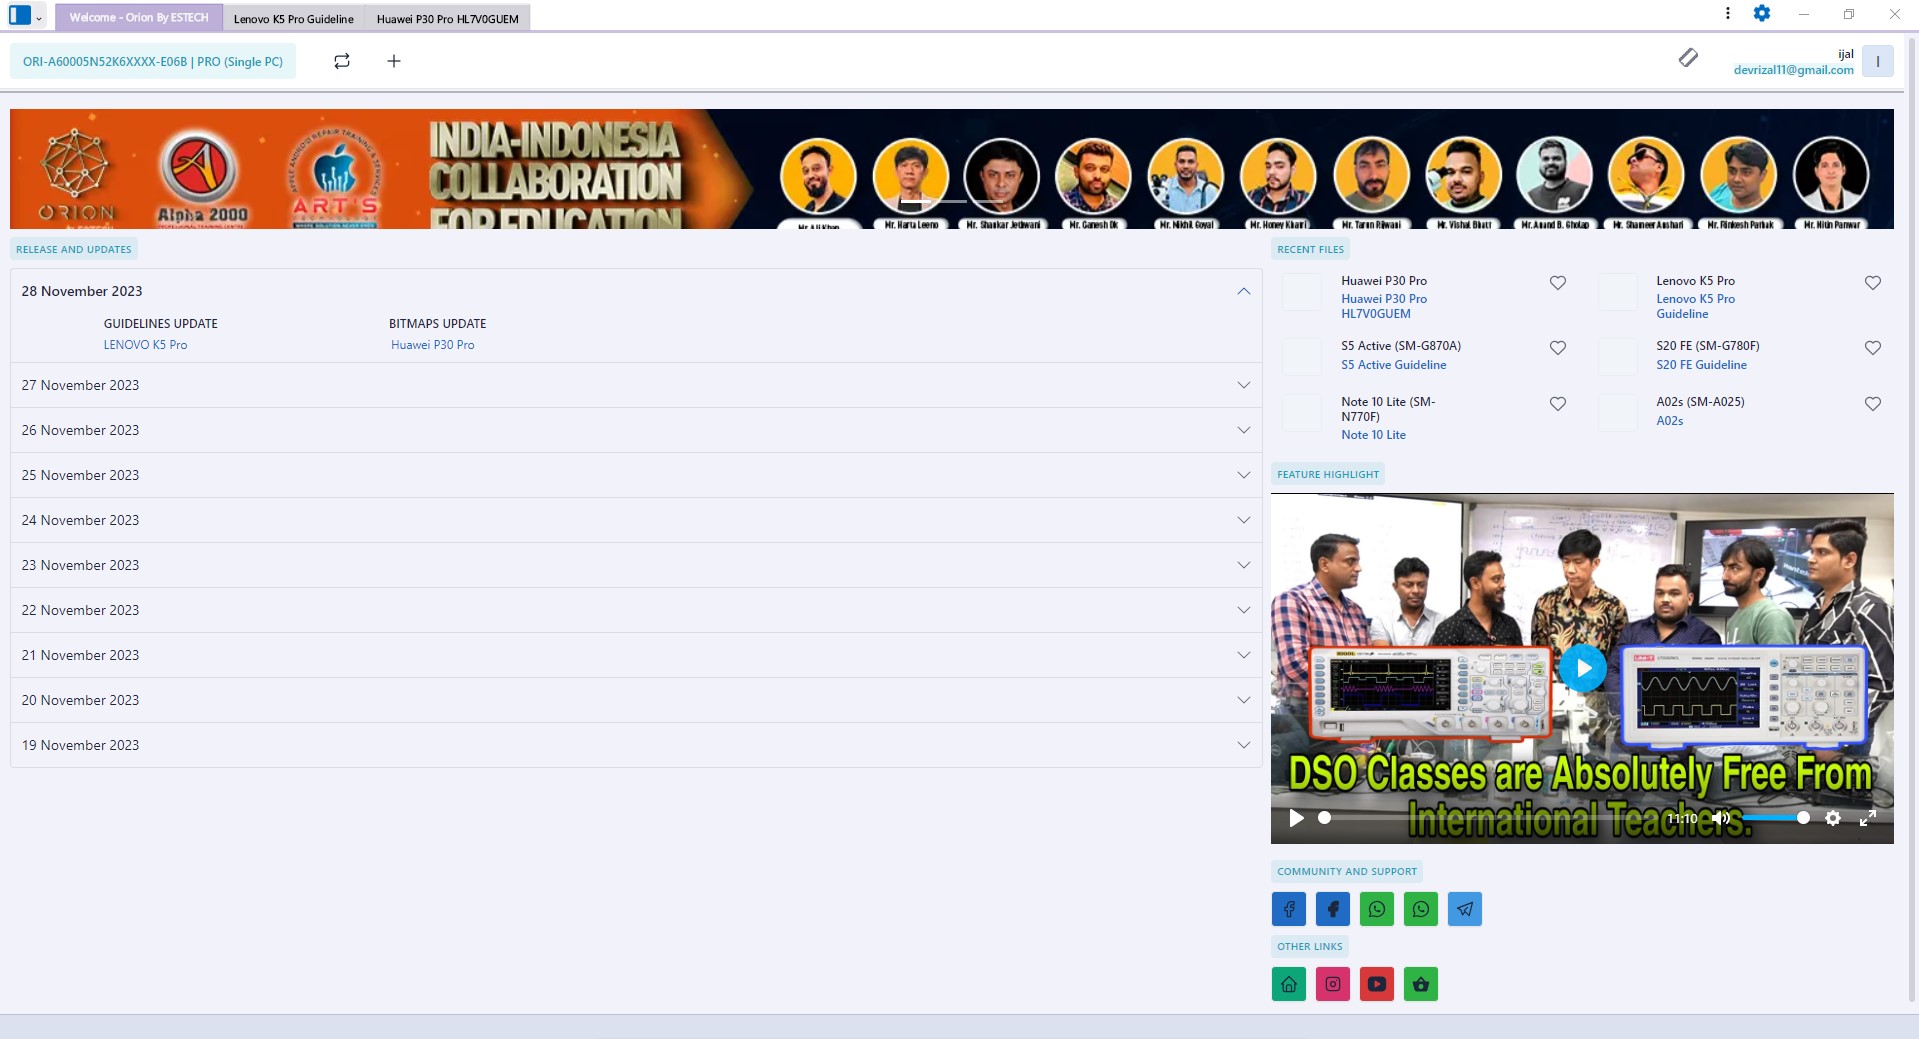Open the user avatar button labeled I
Viewport: 1919px width, 1039px height.
(1878, 61)
